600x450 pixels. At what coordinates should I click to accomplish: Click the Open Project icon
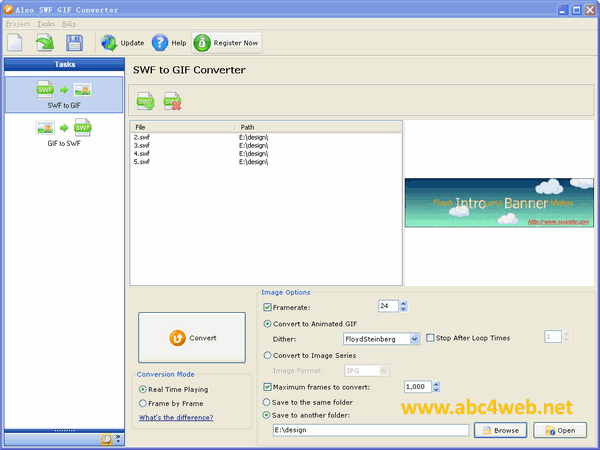click(45, 43)
